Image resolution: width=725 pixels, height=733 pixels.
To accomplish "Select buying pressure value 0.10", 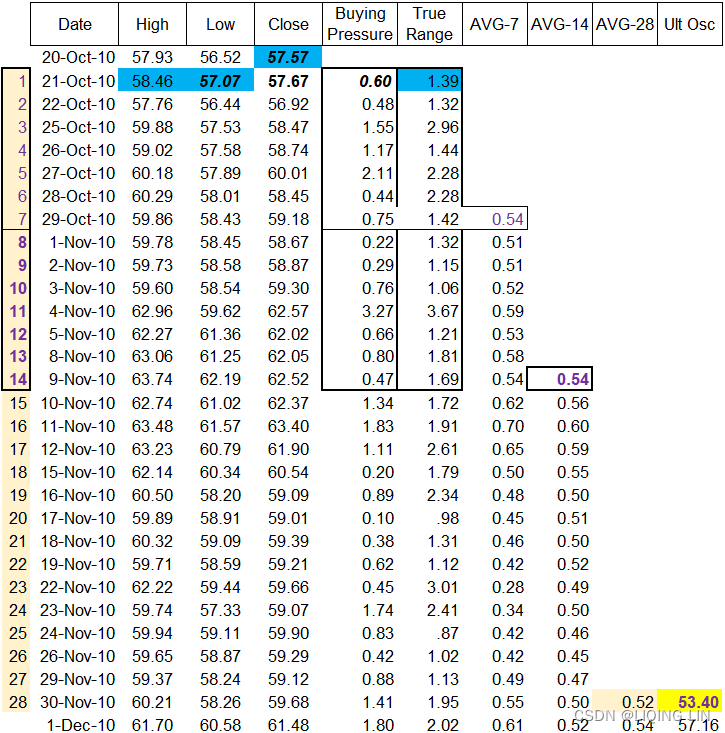I will (x=378, y=518).
